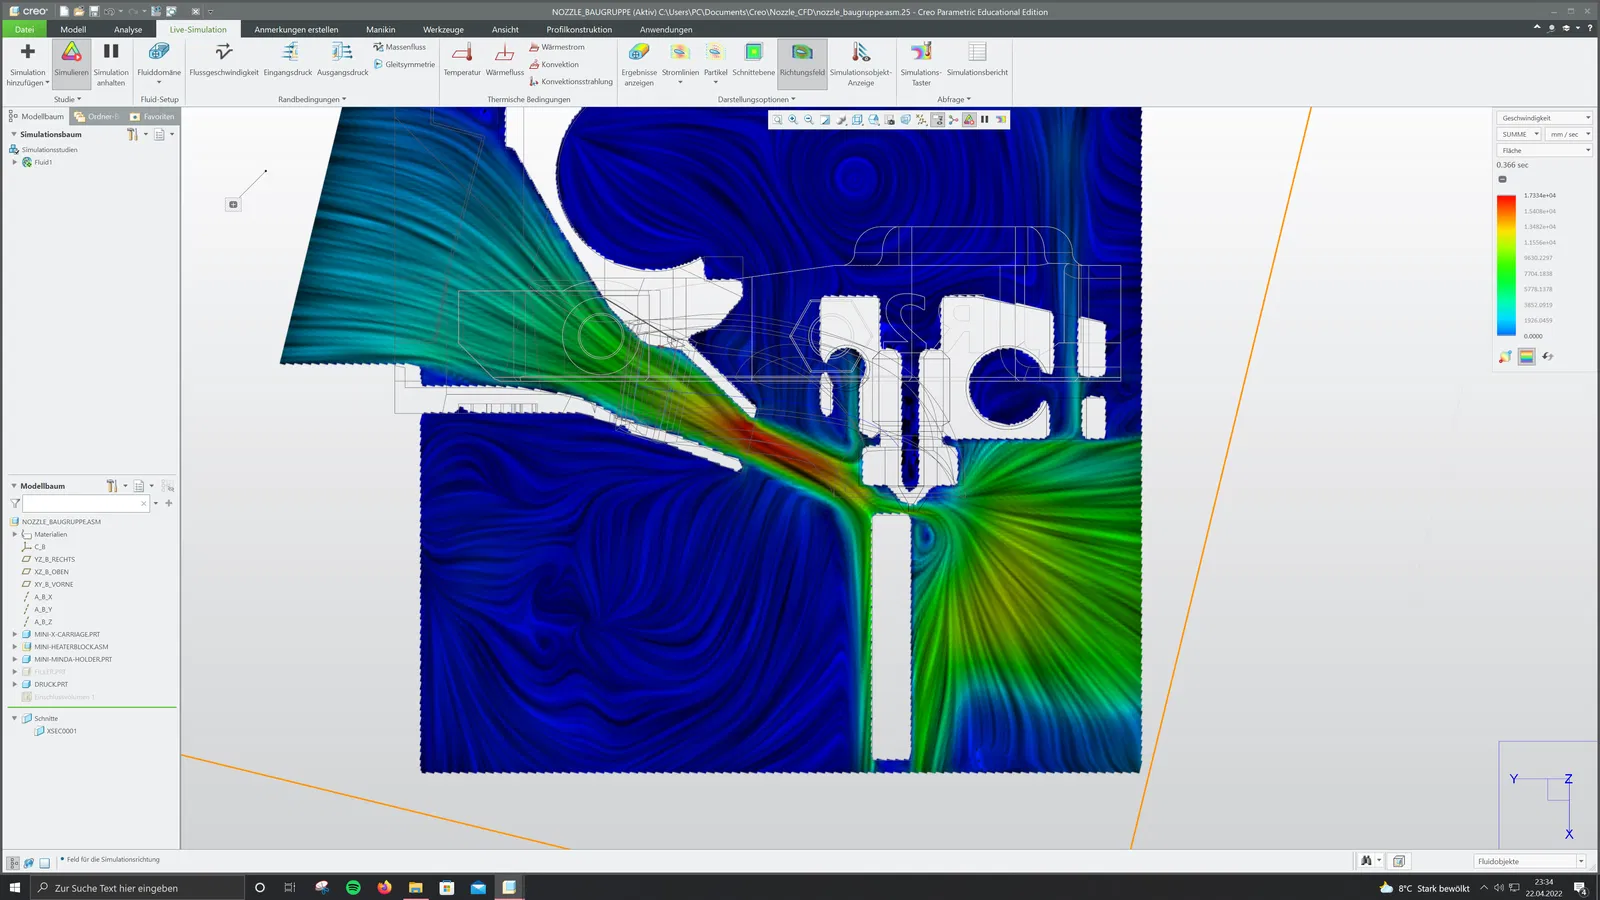The width and height of the screenshot is (1600, 900).
Task: Click the Modellbaum filter search field
Action: [x=86, y=503]
